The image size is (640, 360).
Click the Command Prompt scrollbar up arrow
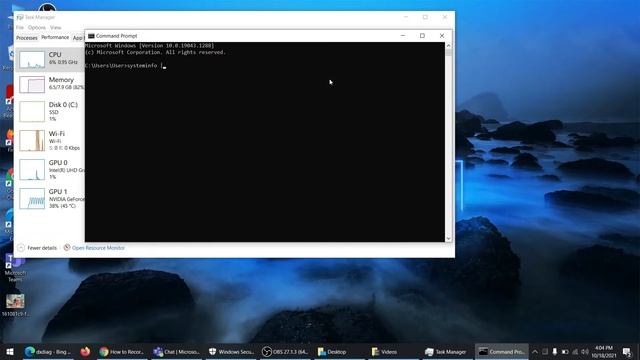click(x=449, y=46)
